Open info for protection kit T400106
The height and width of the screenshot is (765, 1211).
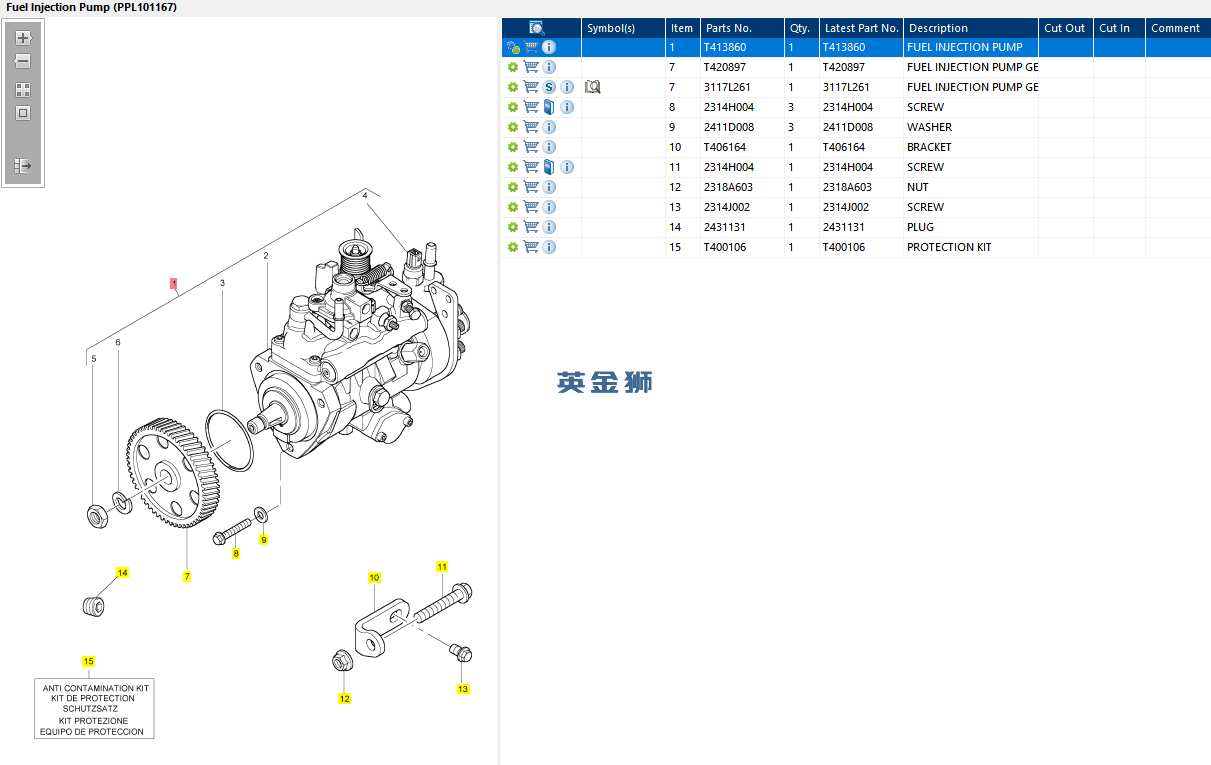[x=549, y=247]
